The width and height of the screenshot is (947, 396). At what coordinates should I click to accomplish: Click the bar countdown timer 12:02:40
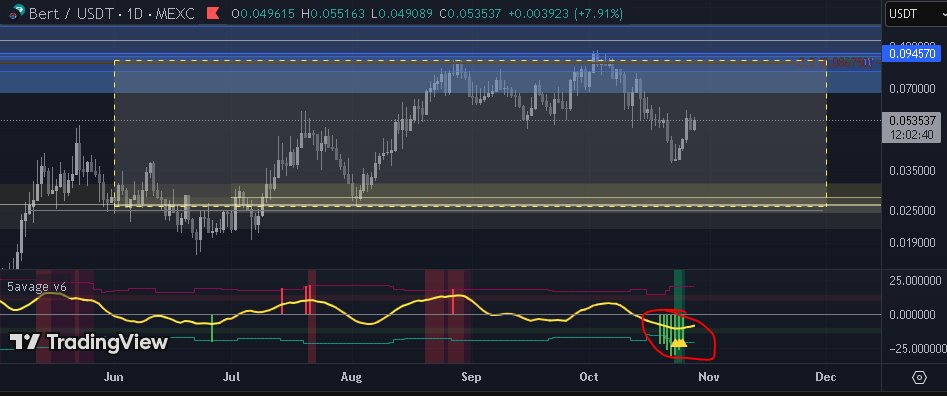pyautogui.click(x=911, y=134)
